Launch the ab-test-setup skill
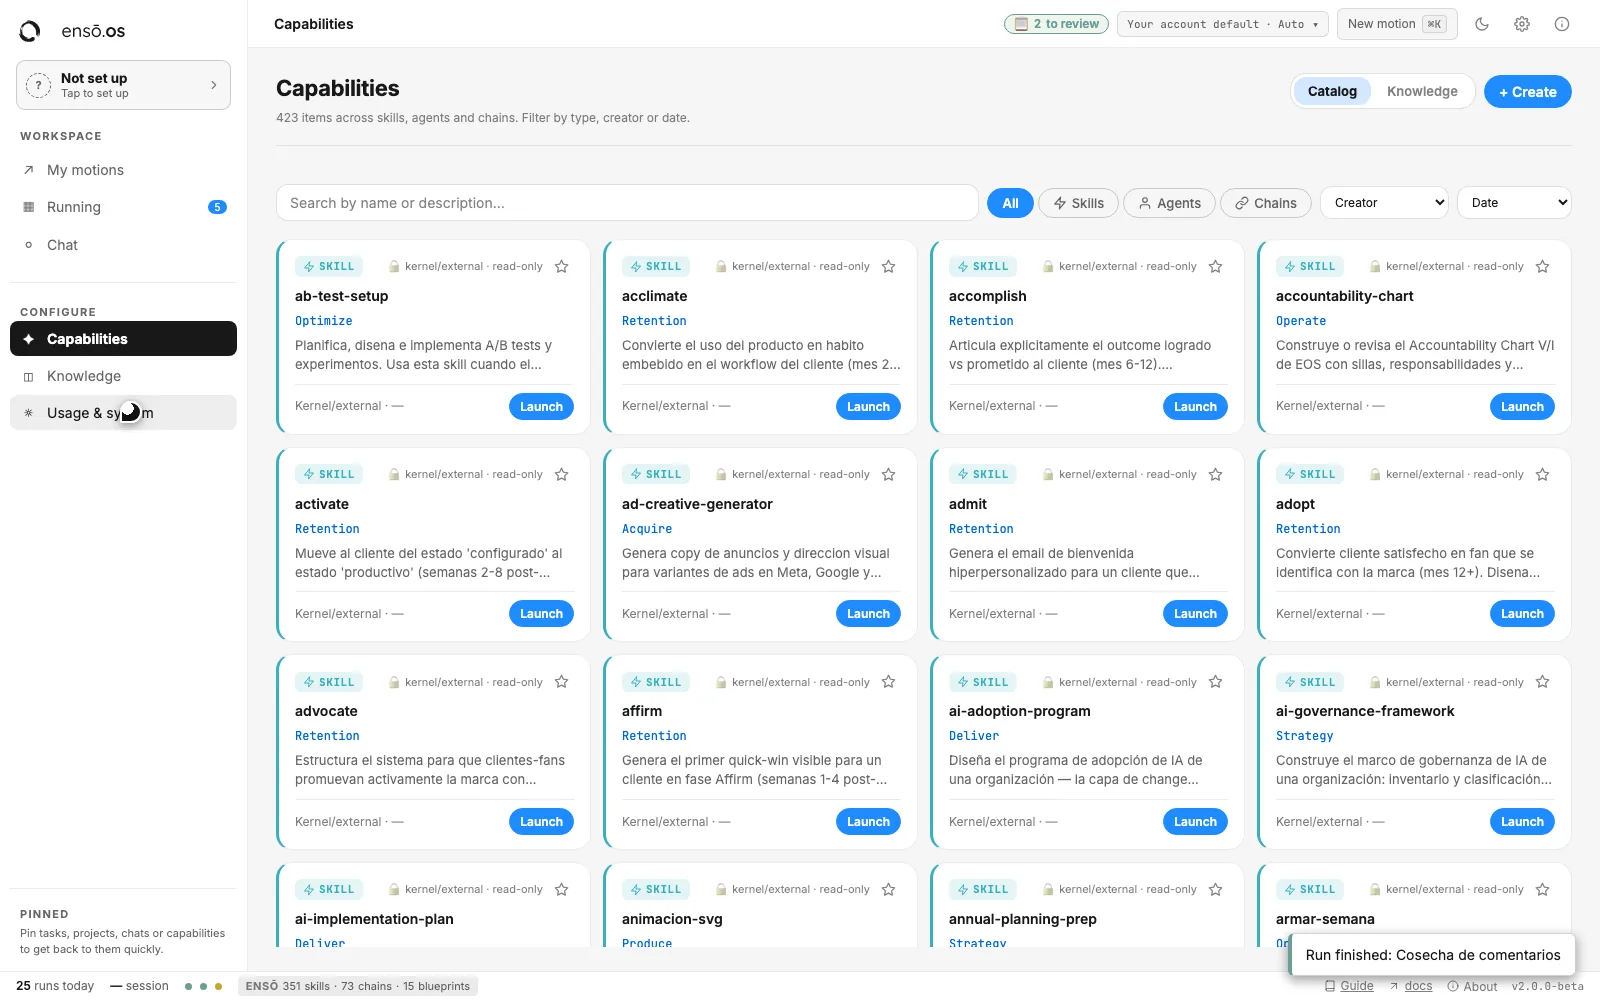 (541, 407)
